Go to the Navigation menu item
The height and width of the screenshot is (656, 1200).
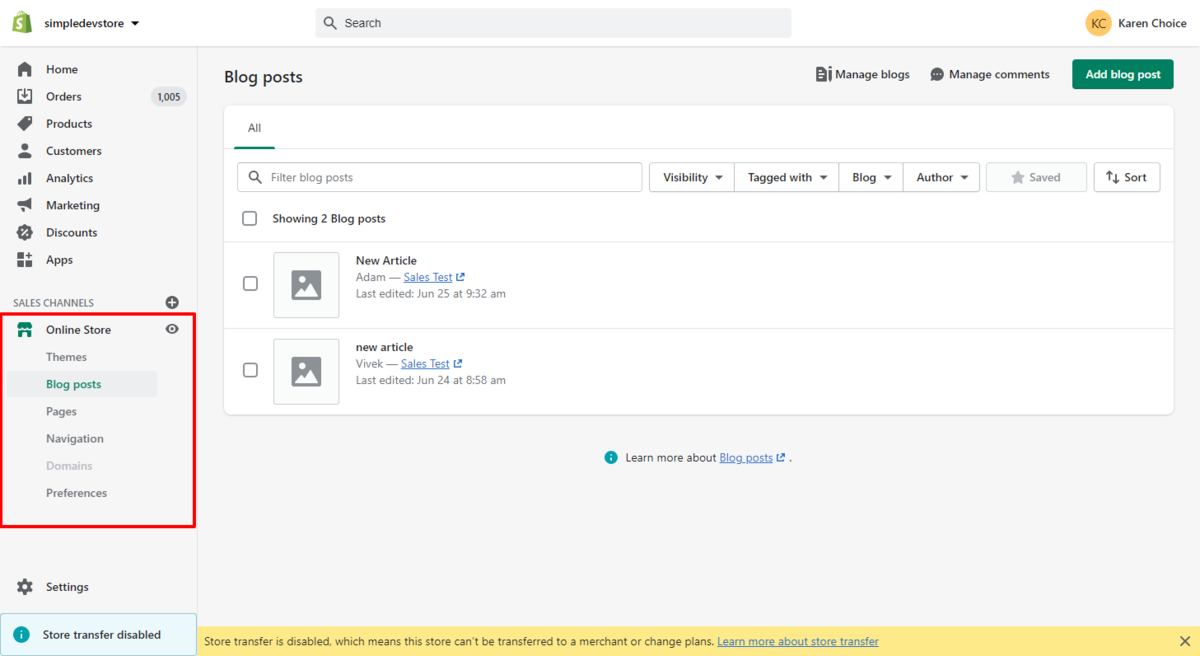(x=75, y=439)
